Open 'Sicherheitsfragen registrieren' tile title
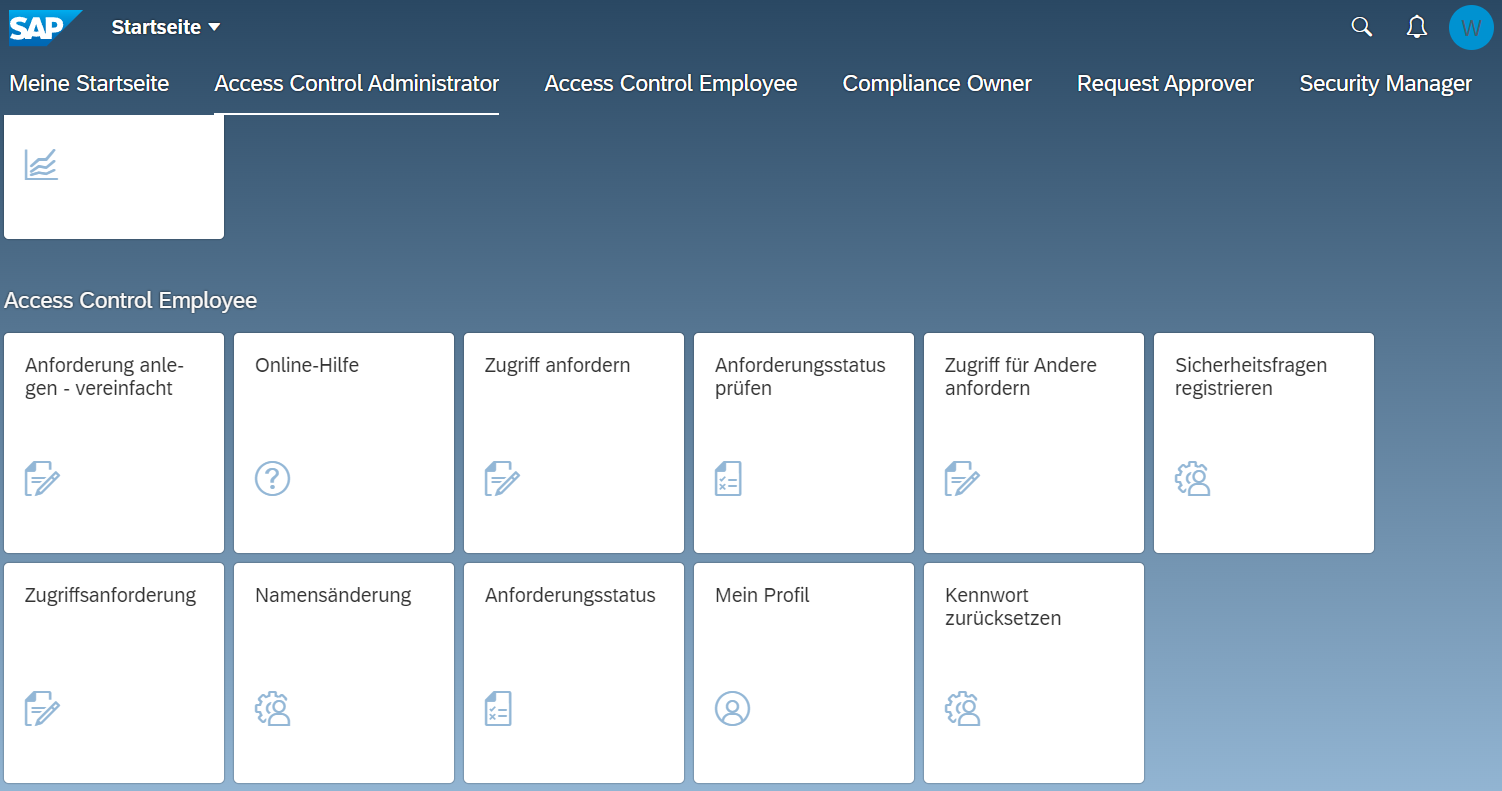Screen dimensions: 1502x791 [1251, 377]
